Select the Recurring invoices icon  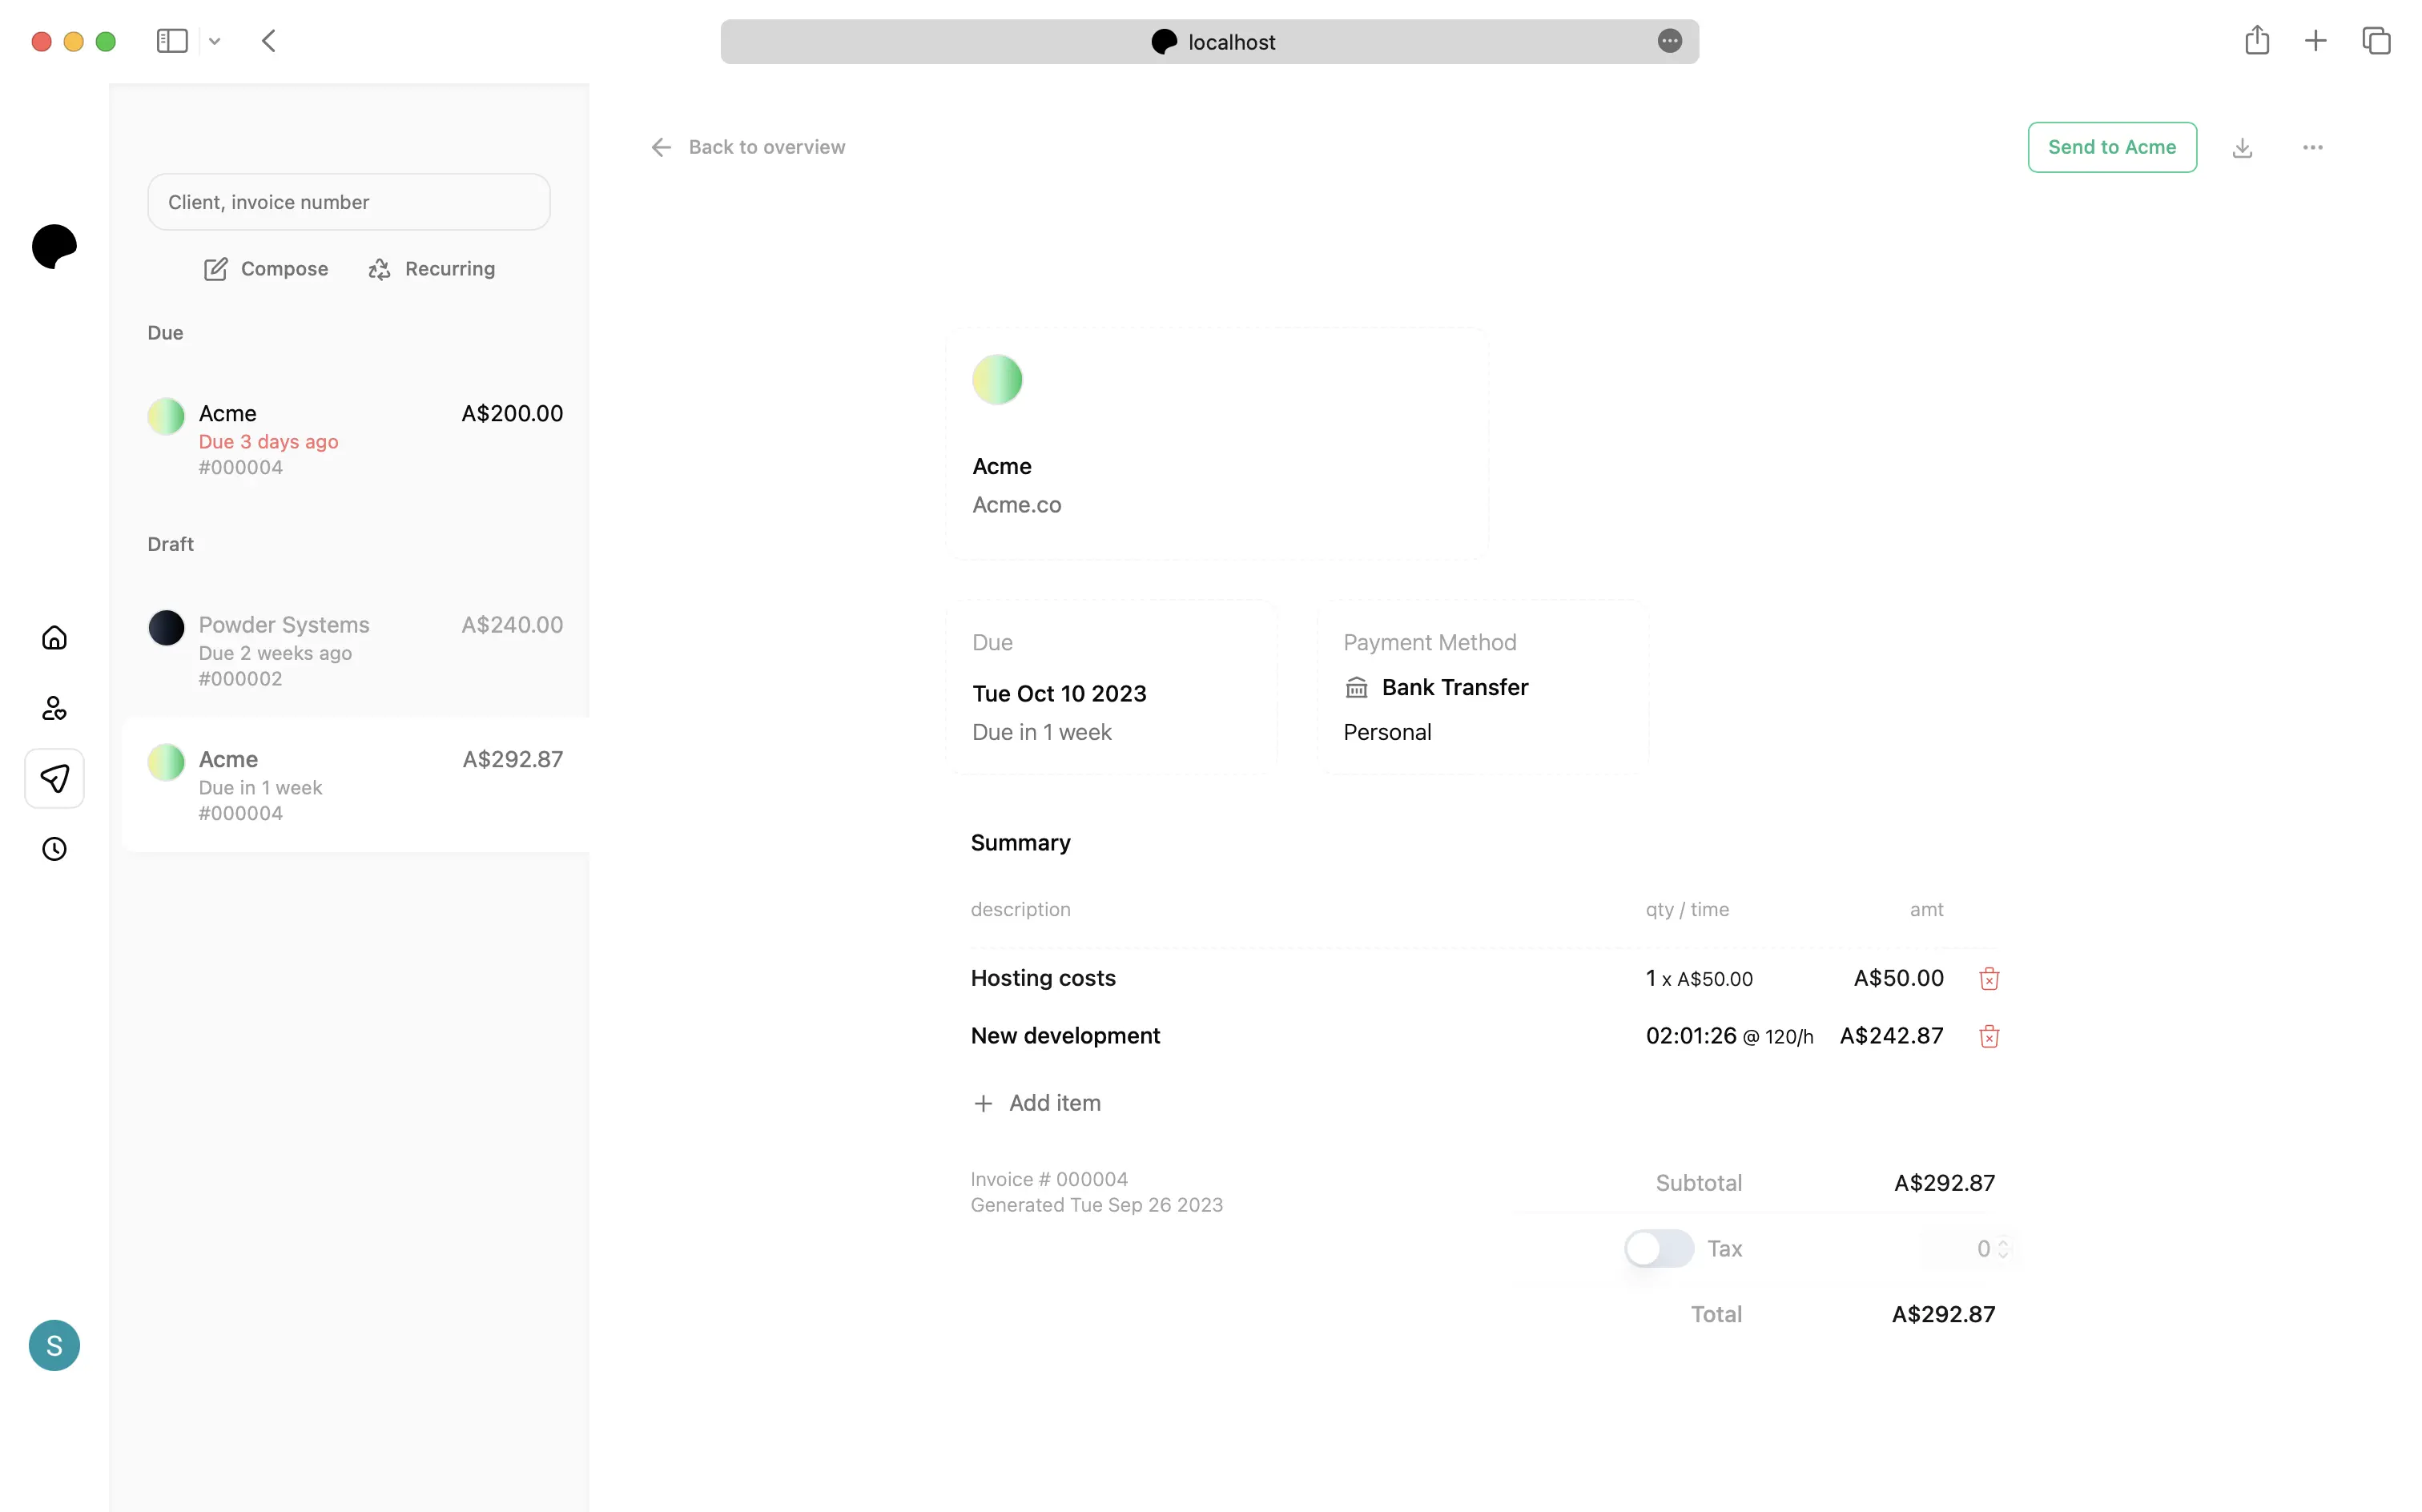[x=380, y=268]
